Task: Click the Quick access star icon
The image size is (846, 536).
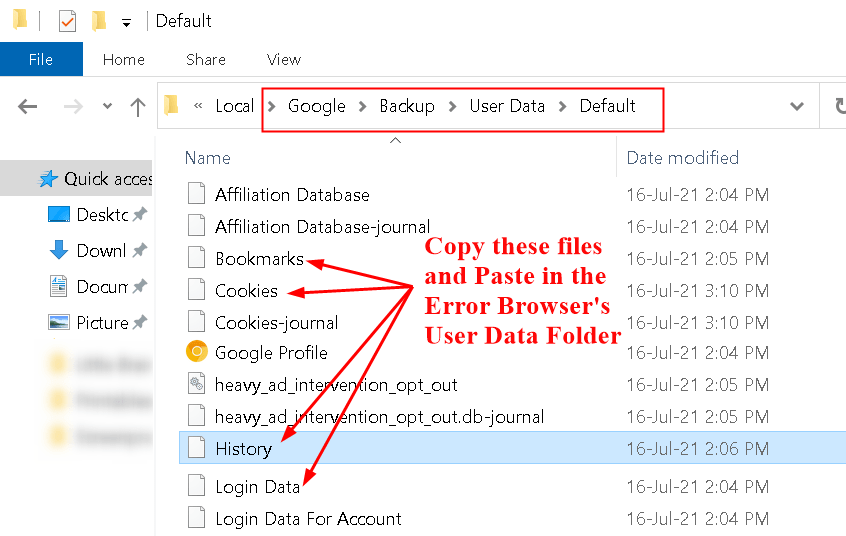Action: 48,179
